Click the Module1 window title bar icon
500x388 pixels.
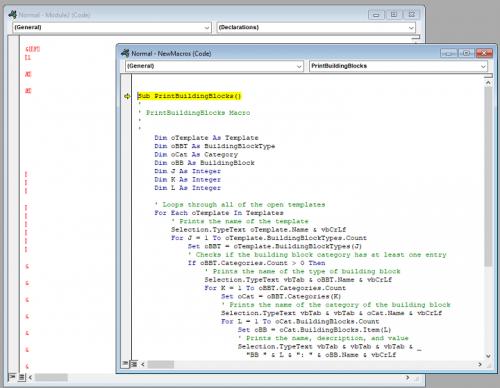coord(12,15)
